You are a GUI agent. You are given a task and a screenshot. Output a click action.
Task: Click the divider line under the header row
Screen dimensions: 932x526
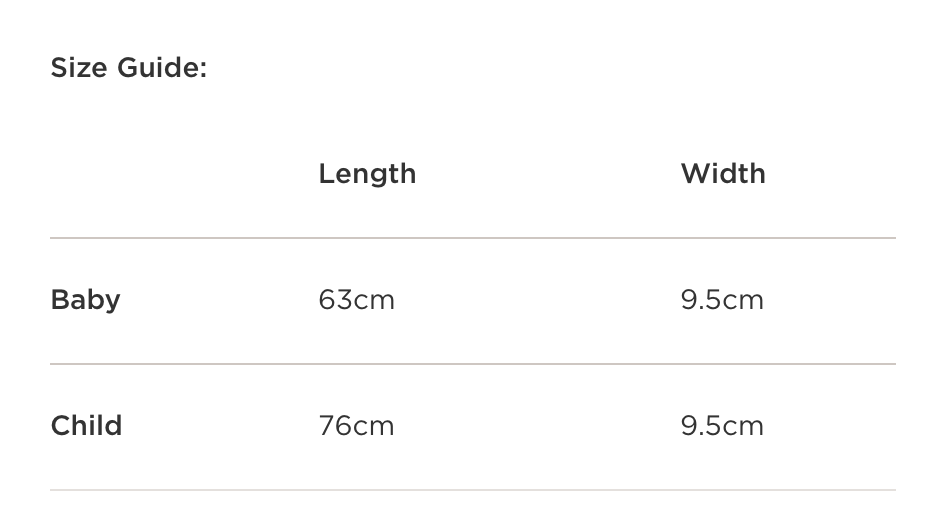coord(472,238)
